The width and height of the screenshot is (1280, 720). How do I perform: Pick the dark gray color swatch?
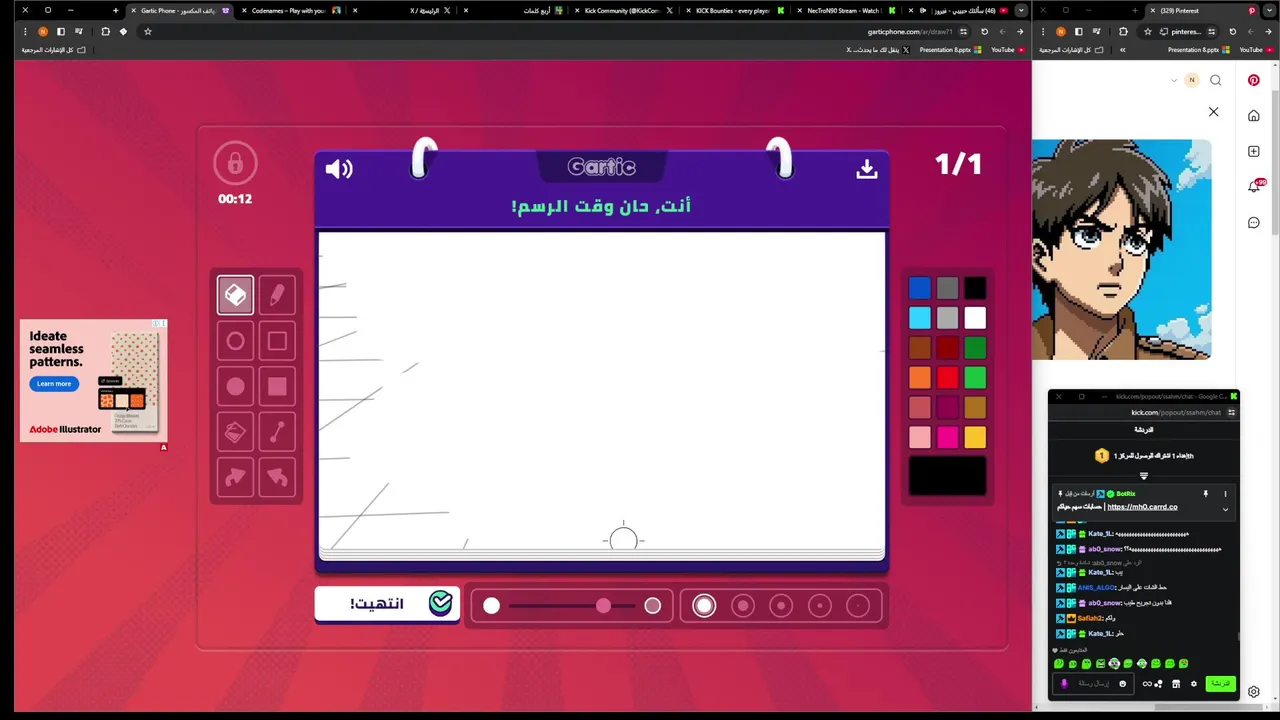pos(948,289)
